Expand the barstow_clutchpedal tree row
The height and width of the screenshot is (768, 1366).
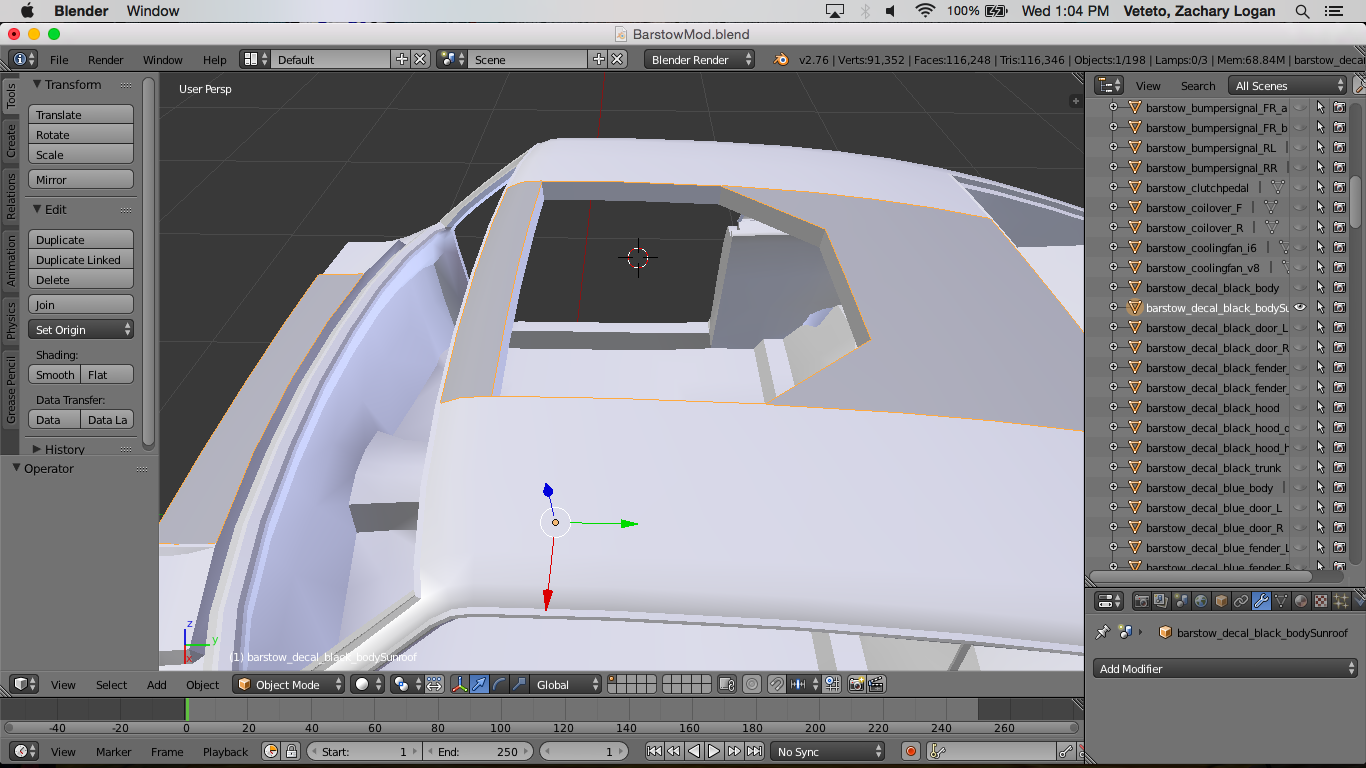1113,187
